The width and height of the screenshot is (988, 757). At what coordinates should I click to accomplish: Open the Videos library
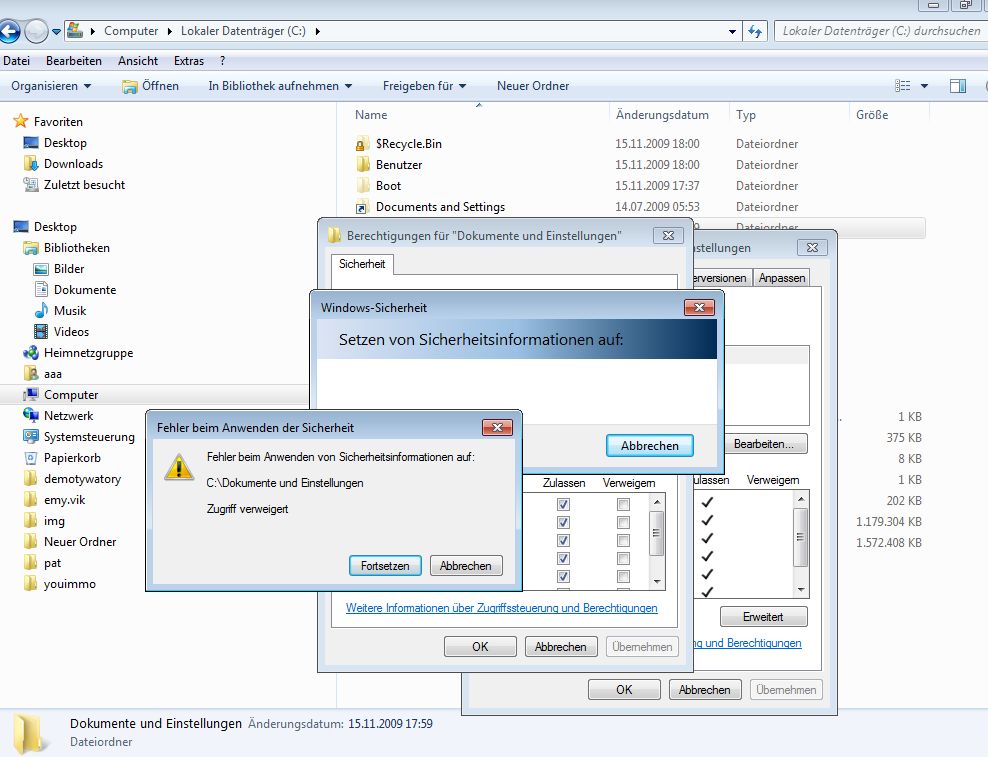tap(71, 332)
